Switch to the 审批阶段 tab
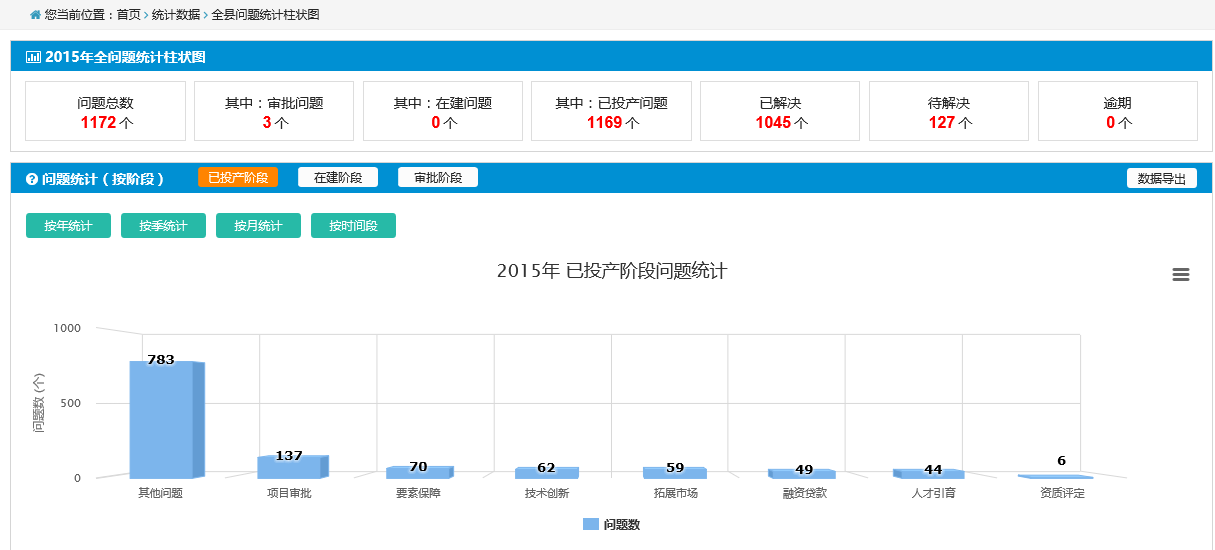This screenshot has width=1215, height=550. [438, 177]
